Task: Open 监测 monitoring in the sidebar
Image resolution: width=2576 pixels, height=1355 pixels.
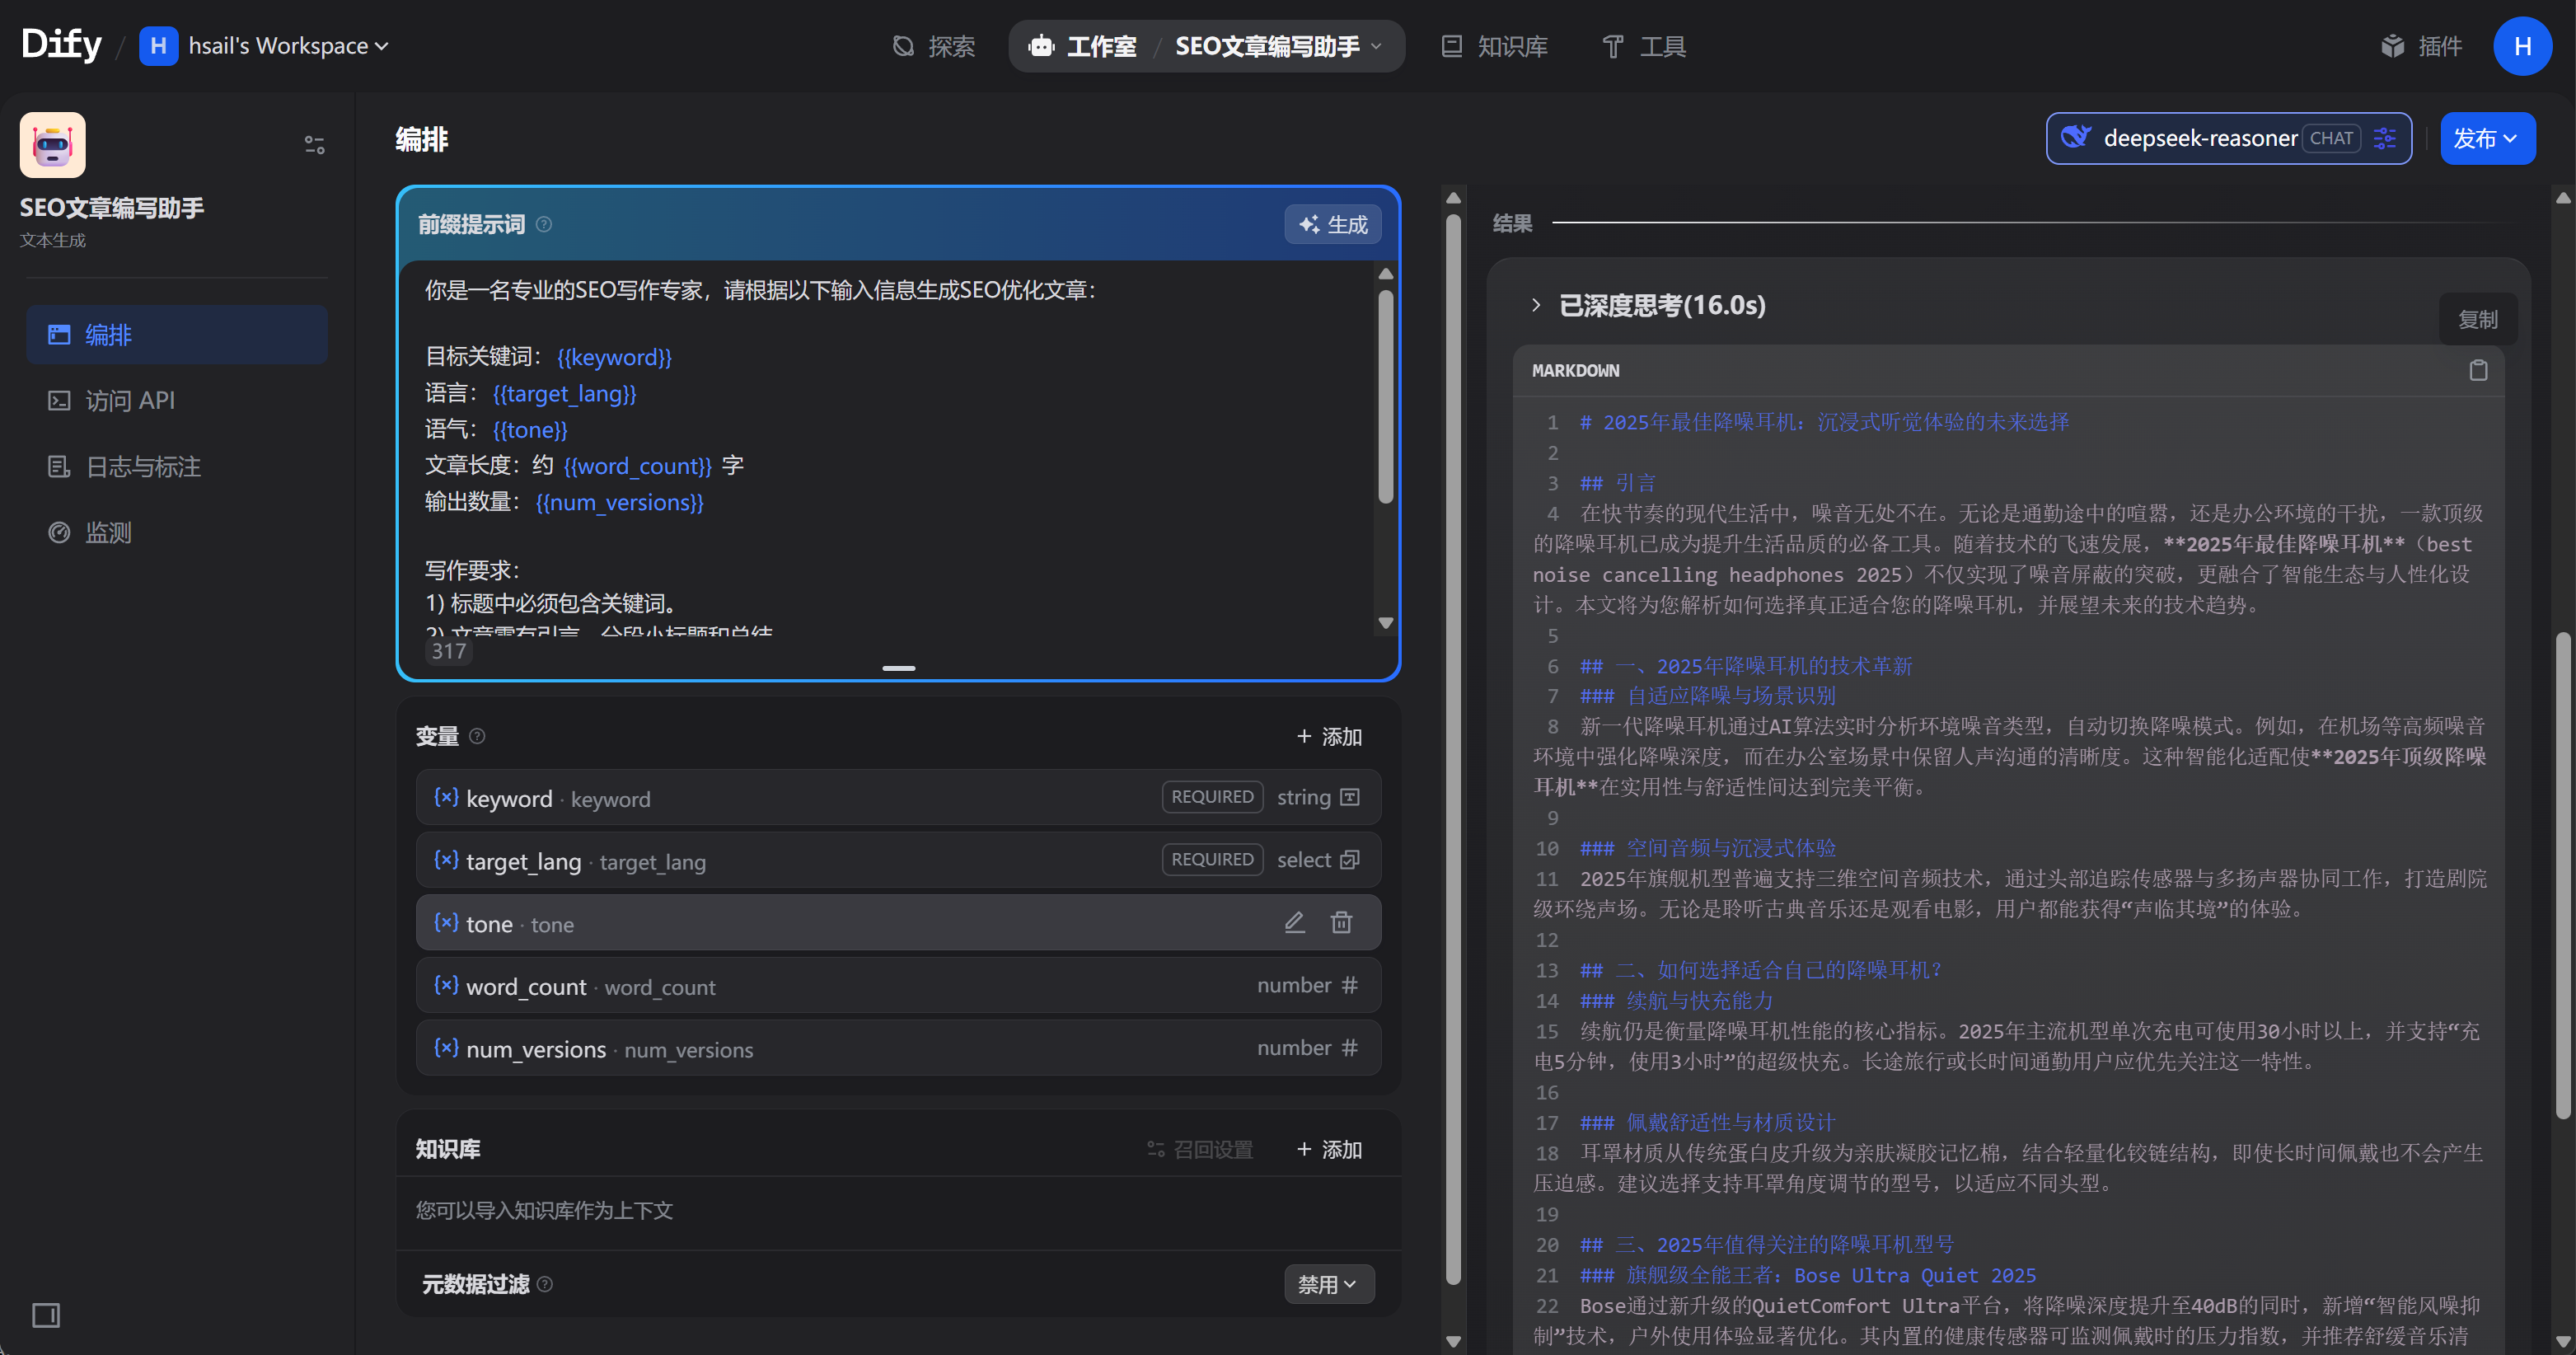Action: [x=177, y=533]
